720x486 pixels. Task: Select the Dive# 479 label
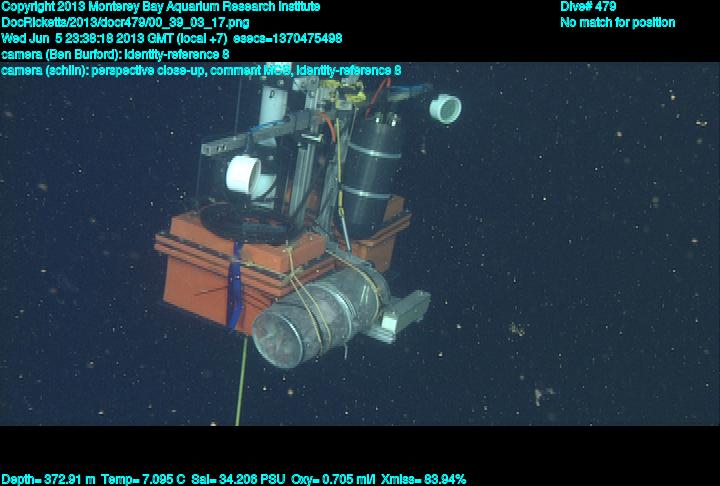(588, 7)
